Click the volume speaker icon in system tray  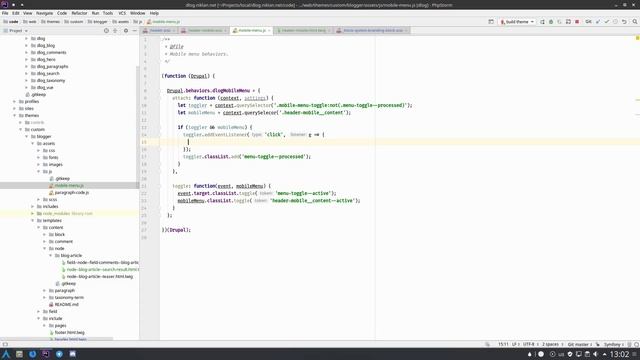tap(596, 354)
